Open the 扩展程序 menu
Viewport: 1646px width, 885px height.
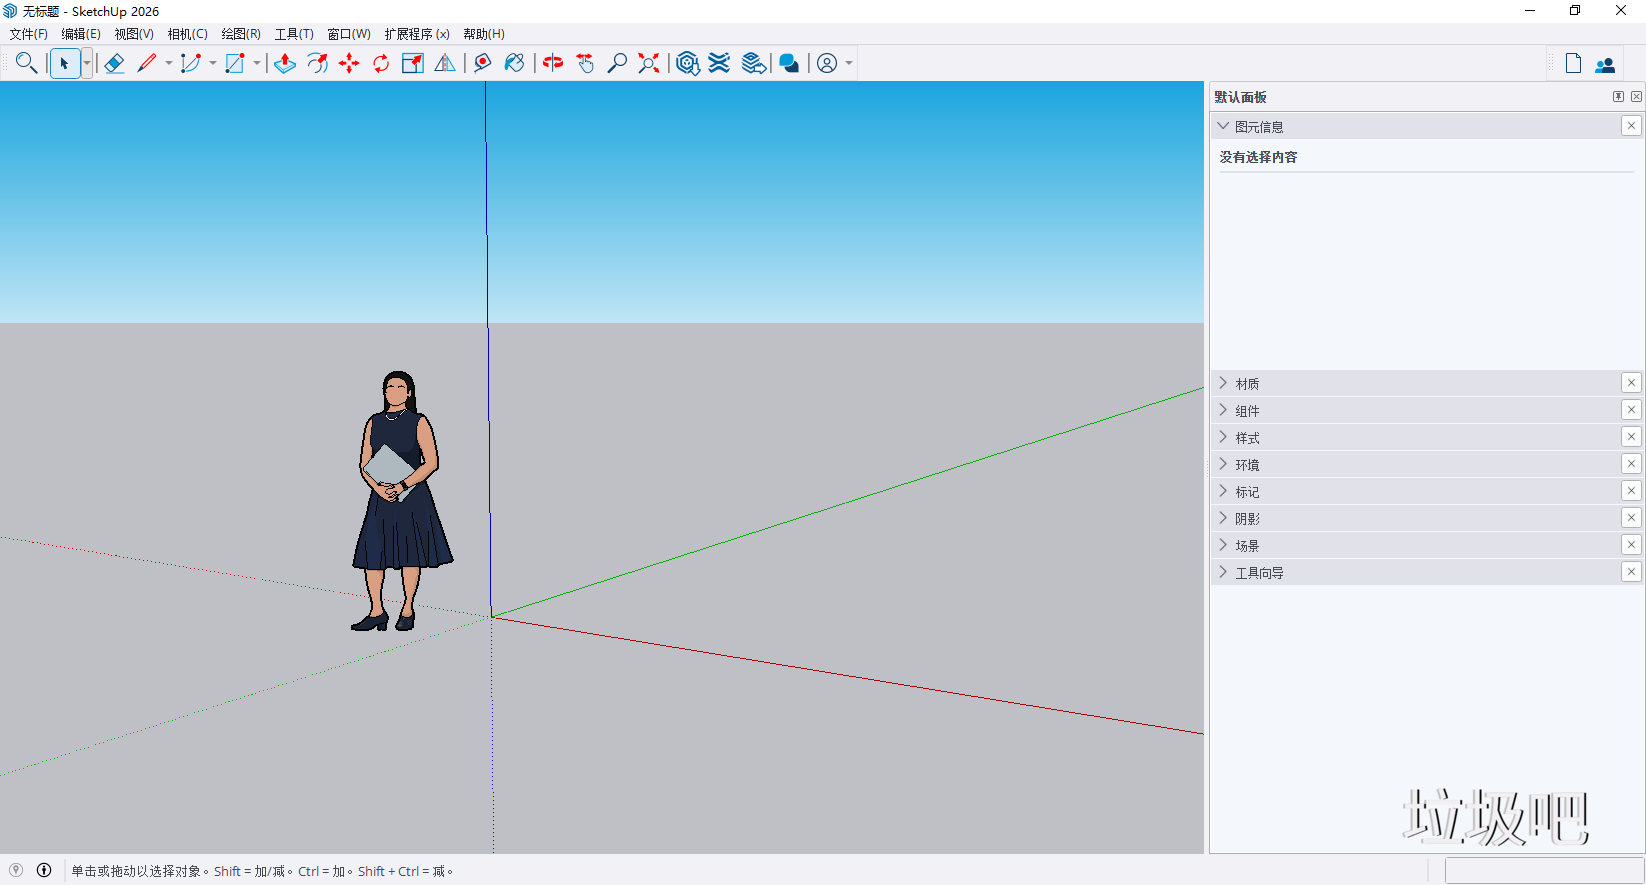416,34
